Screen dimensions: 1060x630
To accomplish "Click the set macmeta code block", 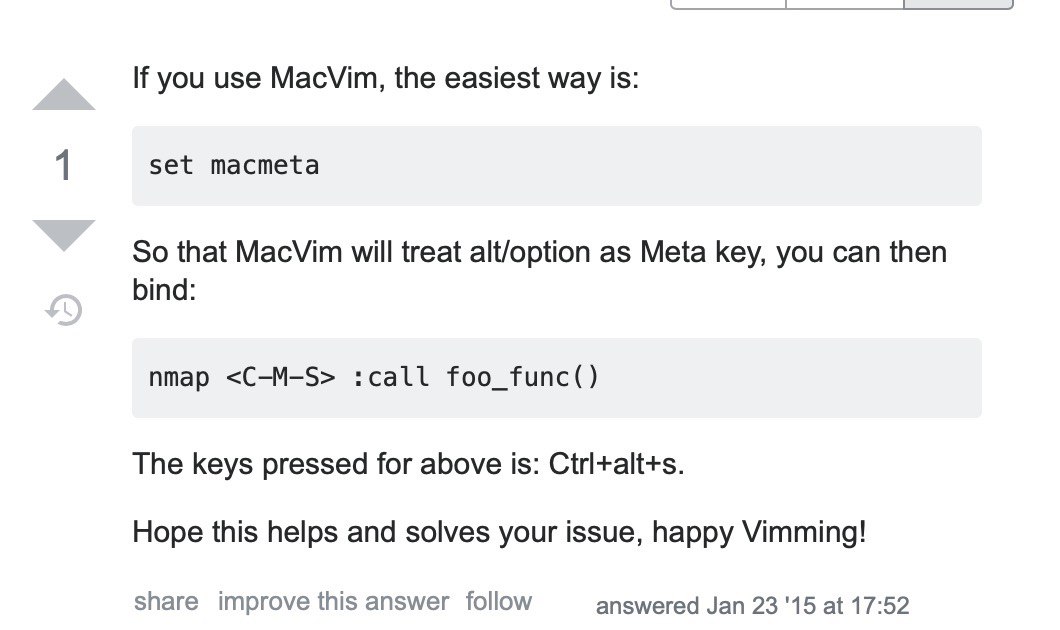I will click(556, 166).
